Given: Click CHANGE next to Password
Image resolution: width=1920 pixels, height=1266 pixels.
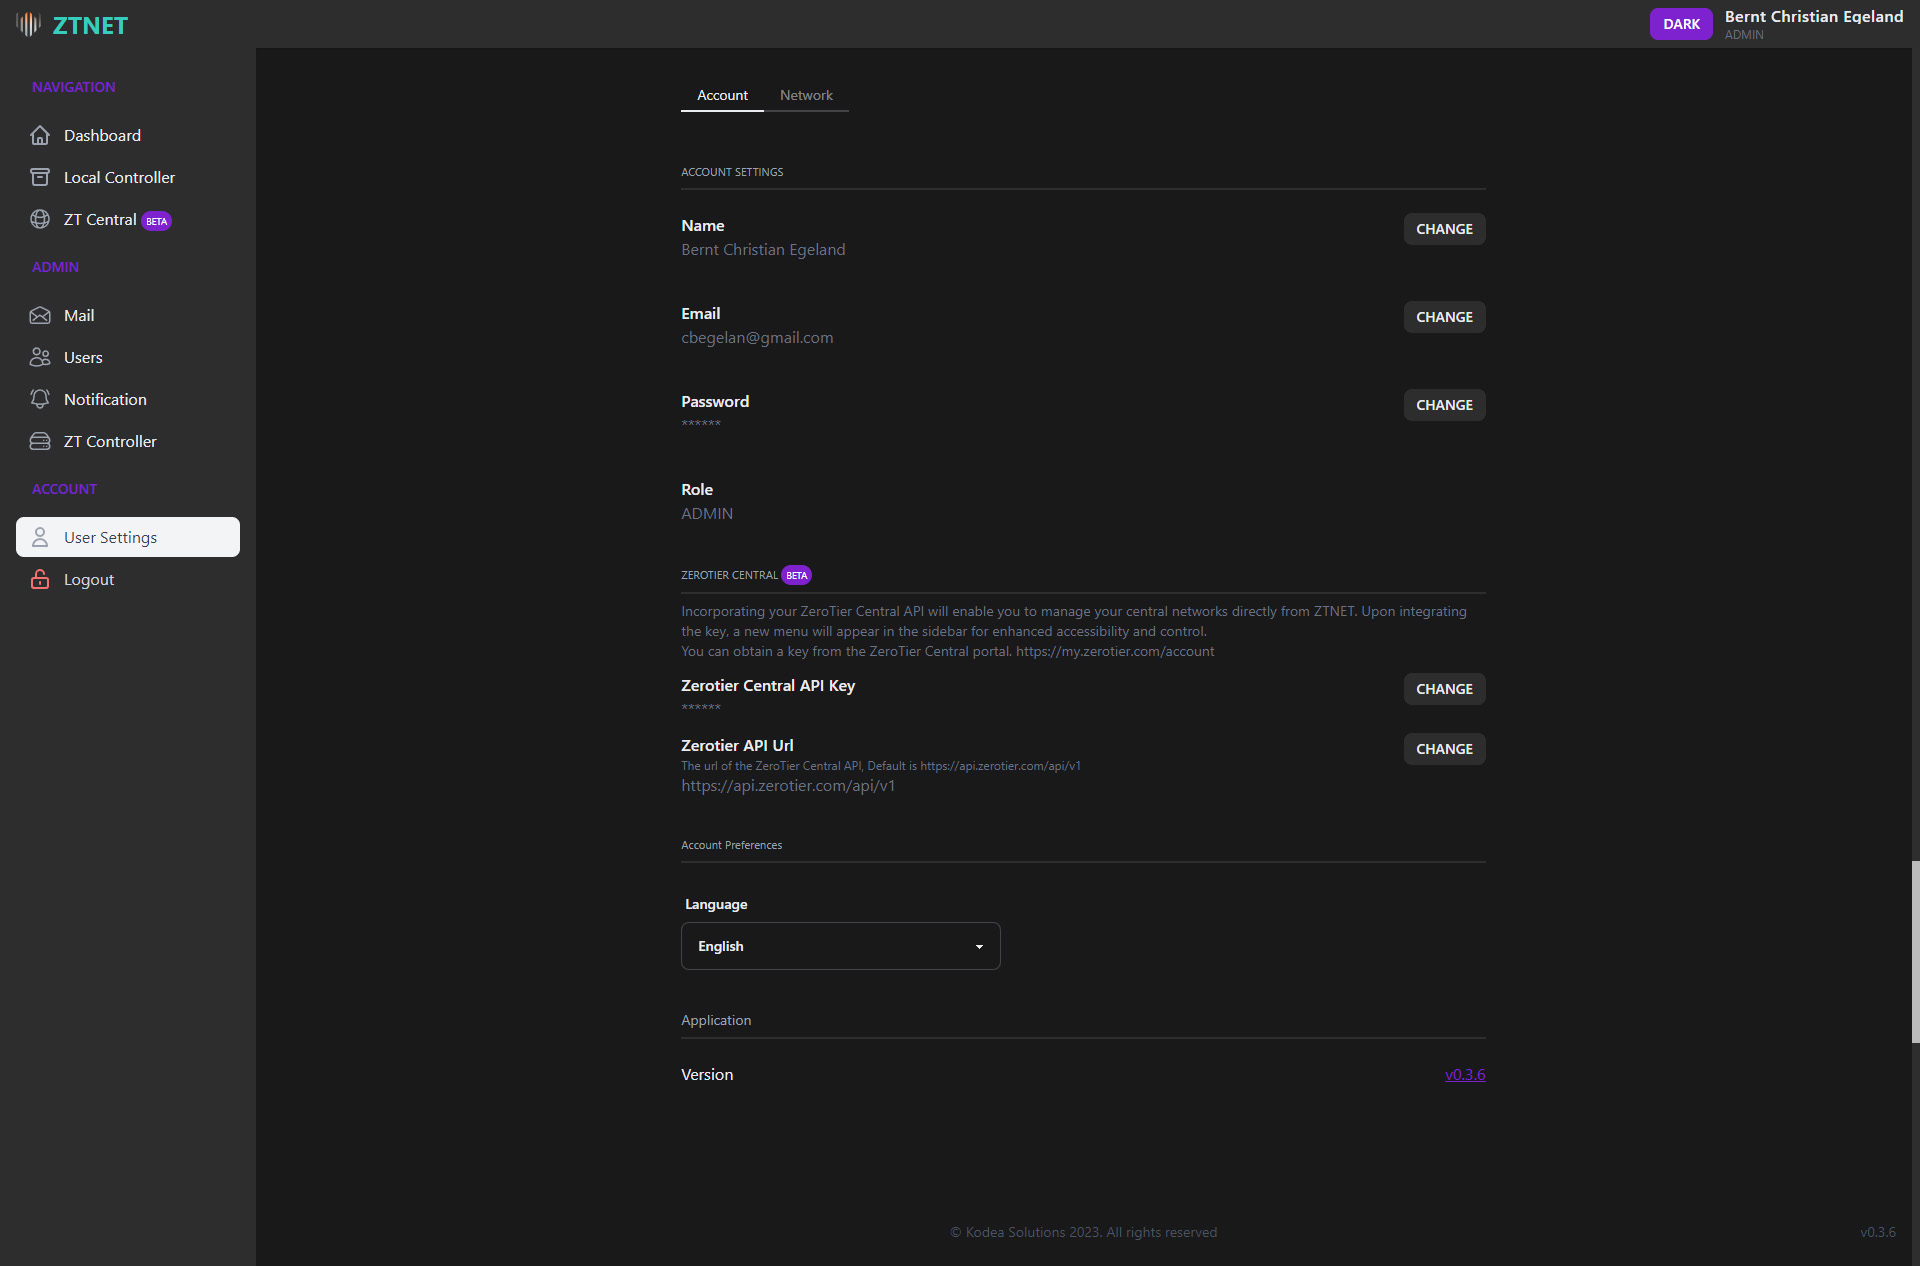Looking at the screenshot, I should click(x=1444, y=405).
